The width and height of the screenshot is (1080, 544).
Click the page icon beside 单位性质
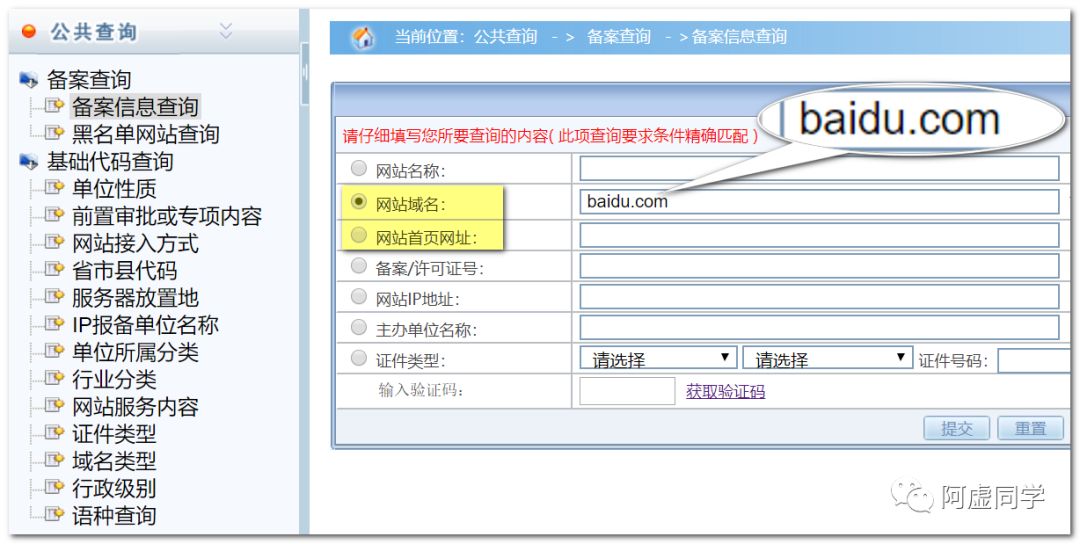click(55, 188)
